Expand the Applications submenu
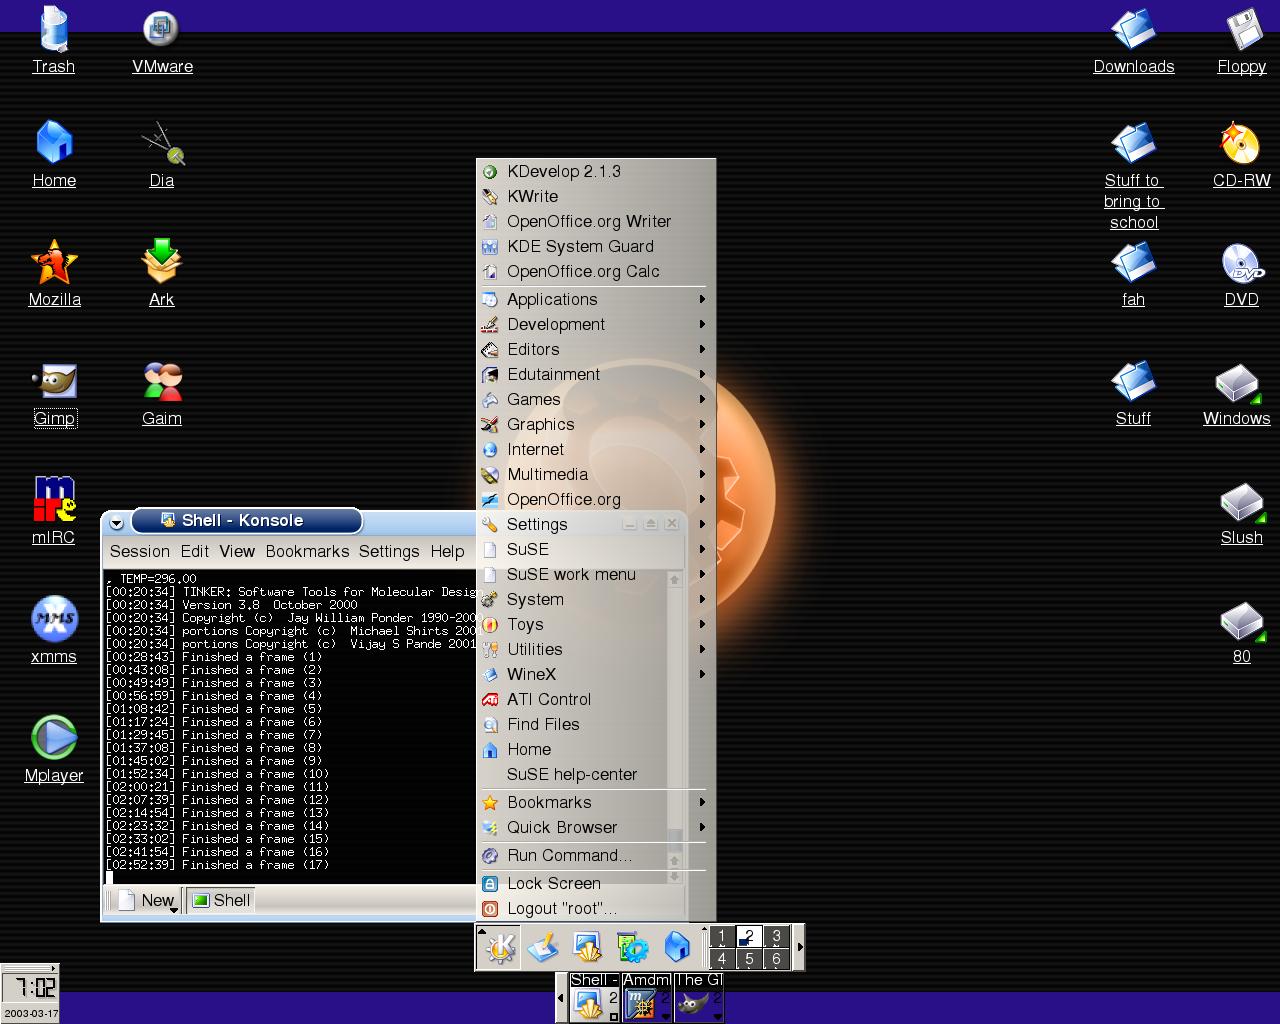This screenshot has height=1024, width=1280. tap(595, 299)
